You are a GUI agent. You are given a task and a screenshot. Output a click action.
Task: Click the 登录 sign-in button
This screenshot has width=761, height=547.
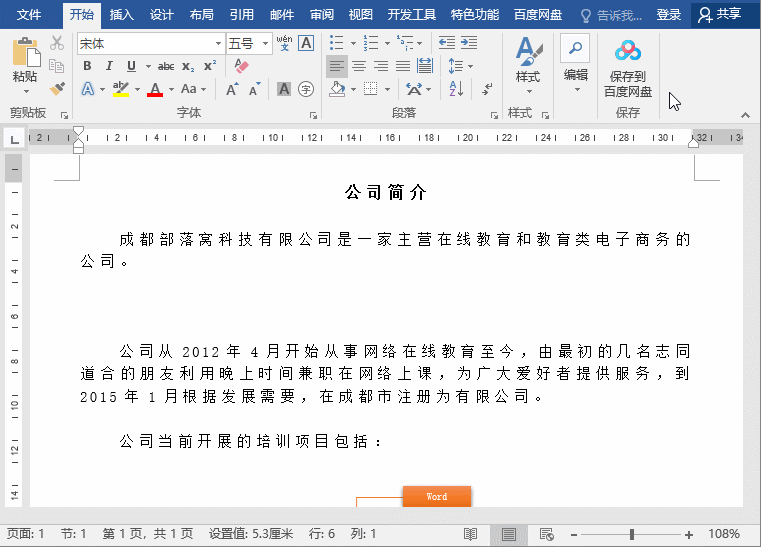point(669,15)
